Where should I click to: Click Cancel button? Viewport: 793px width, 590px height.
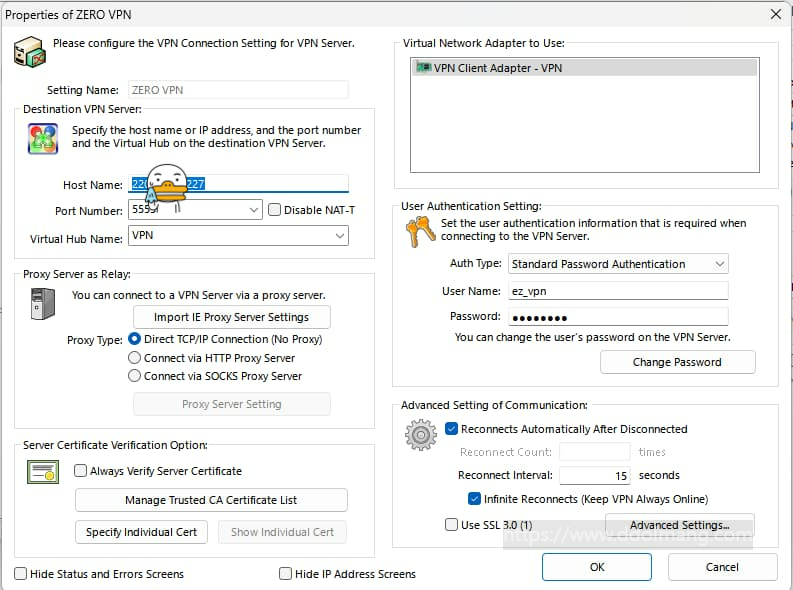click(722, 567)
